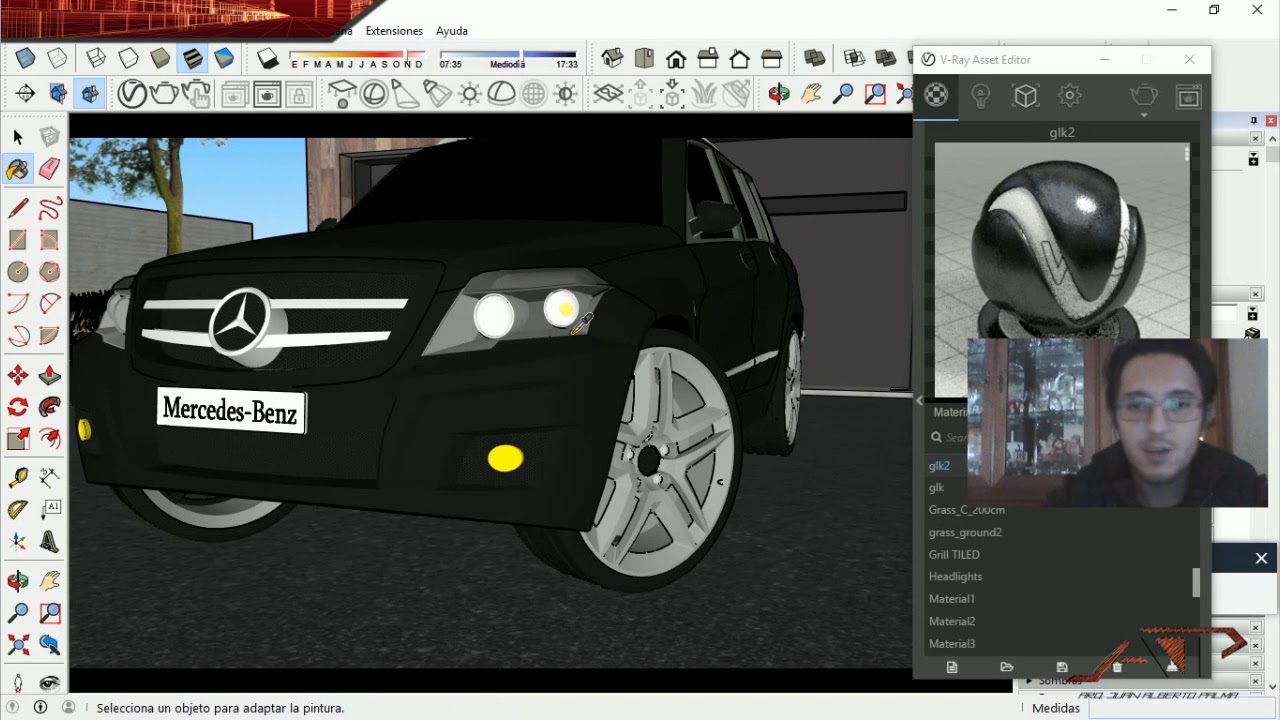Image resolution: width=1280 pixels, height=720 pixels.
Task: Open Geometry category in Asset Editor
Action: (x=1026, y=96)
